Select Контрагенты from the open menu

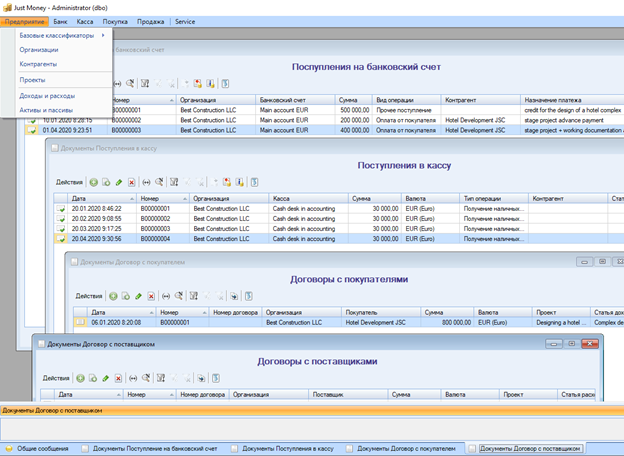(x=38, y=63)
